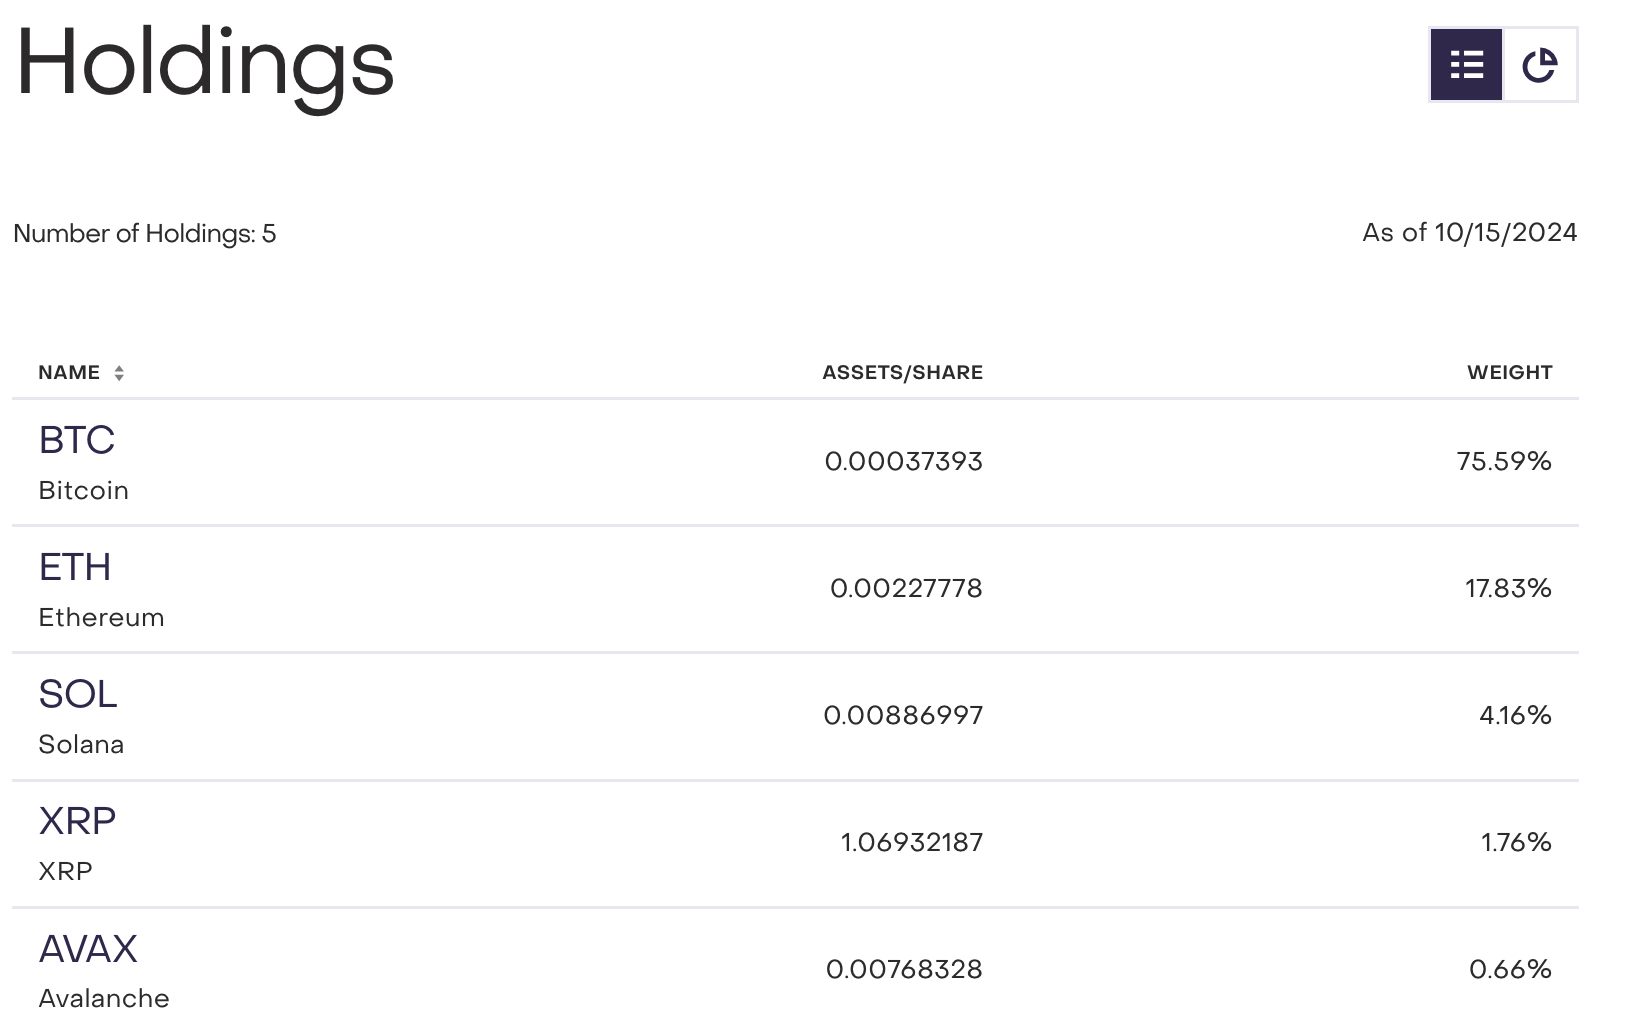Open the BTC ticker link
Image resolution: width=1634 pixels, height=1030 pixels.
[x=77, y=440]
